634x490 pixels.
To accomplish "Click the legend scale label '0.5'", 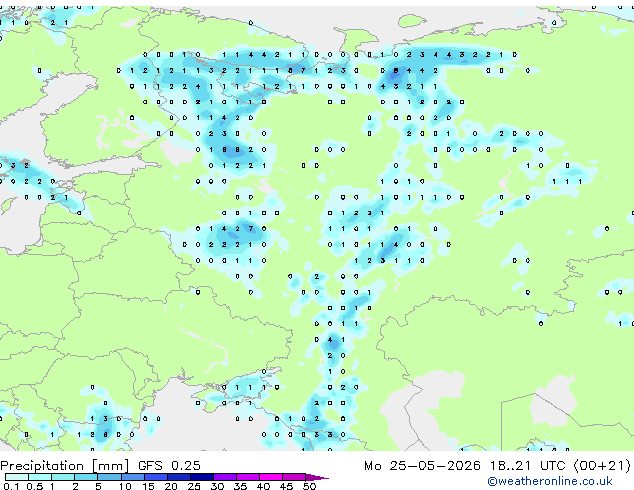I will pos(34,486).
